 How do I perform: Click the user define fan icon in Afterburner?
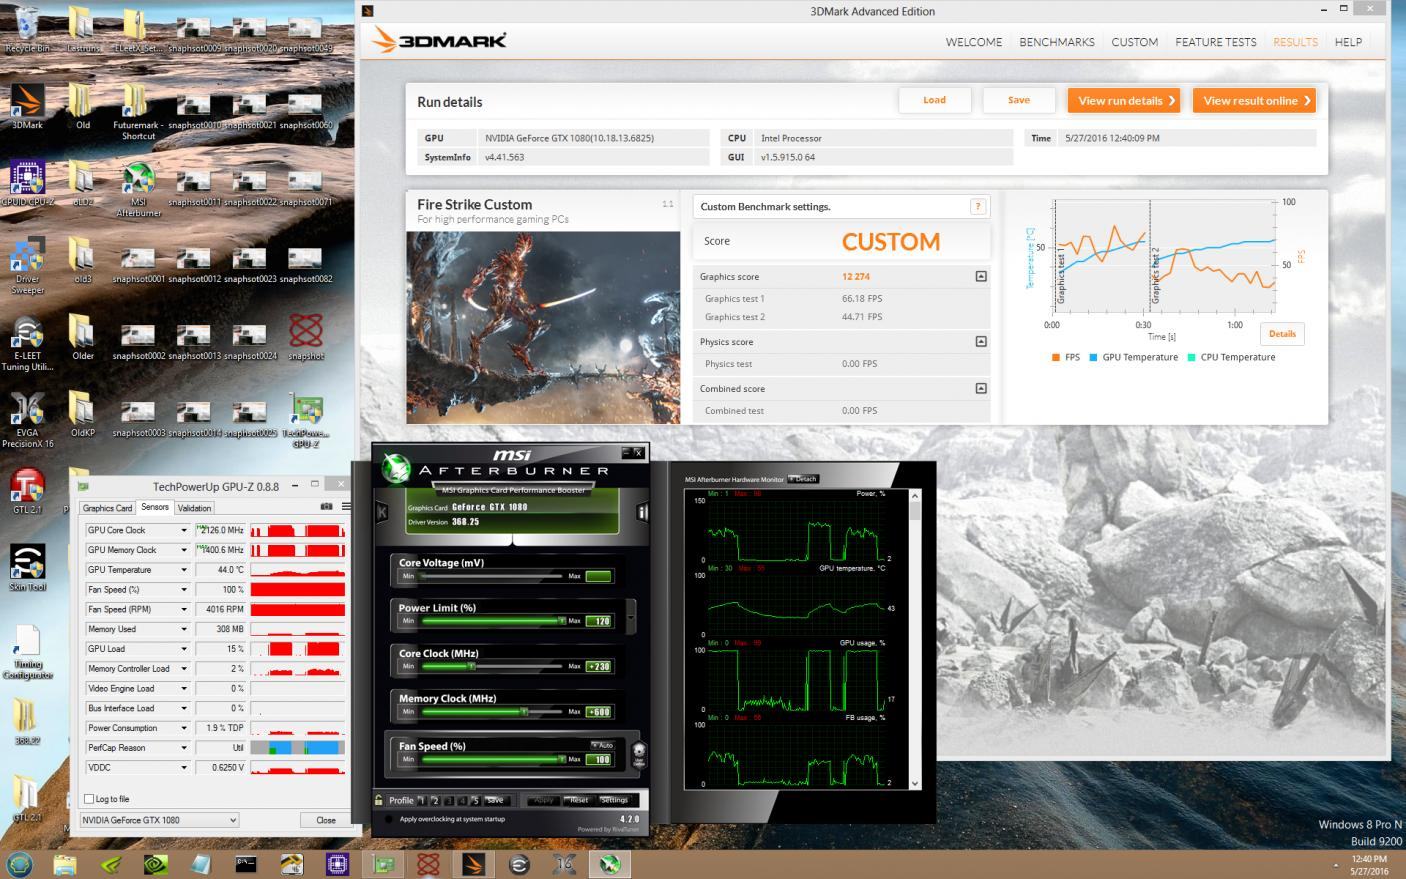[639, 753]
